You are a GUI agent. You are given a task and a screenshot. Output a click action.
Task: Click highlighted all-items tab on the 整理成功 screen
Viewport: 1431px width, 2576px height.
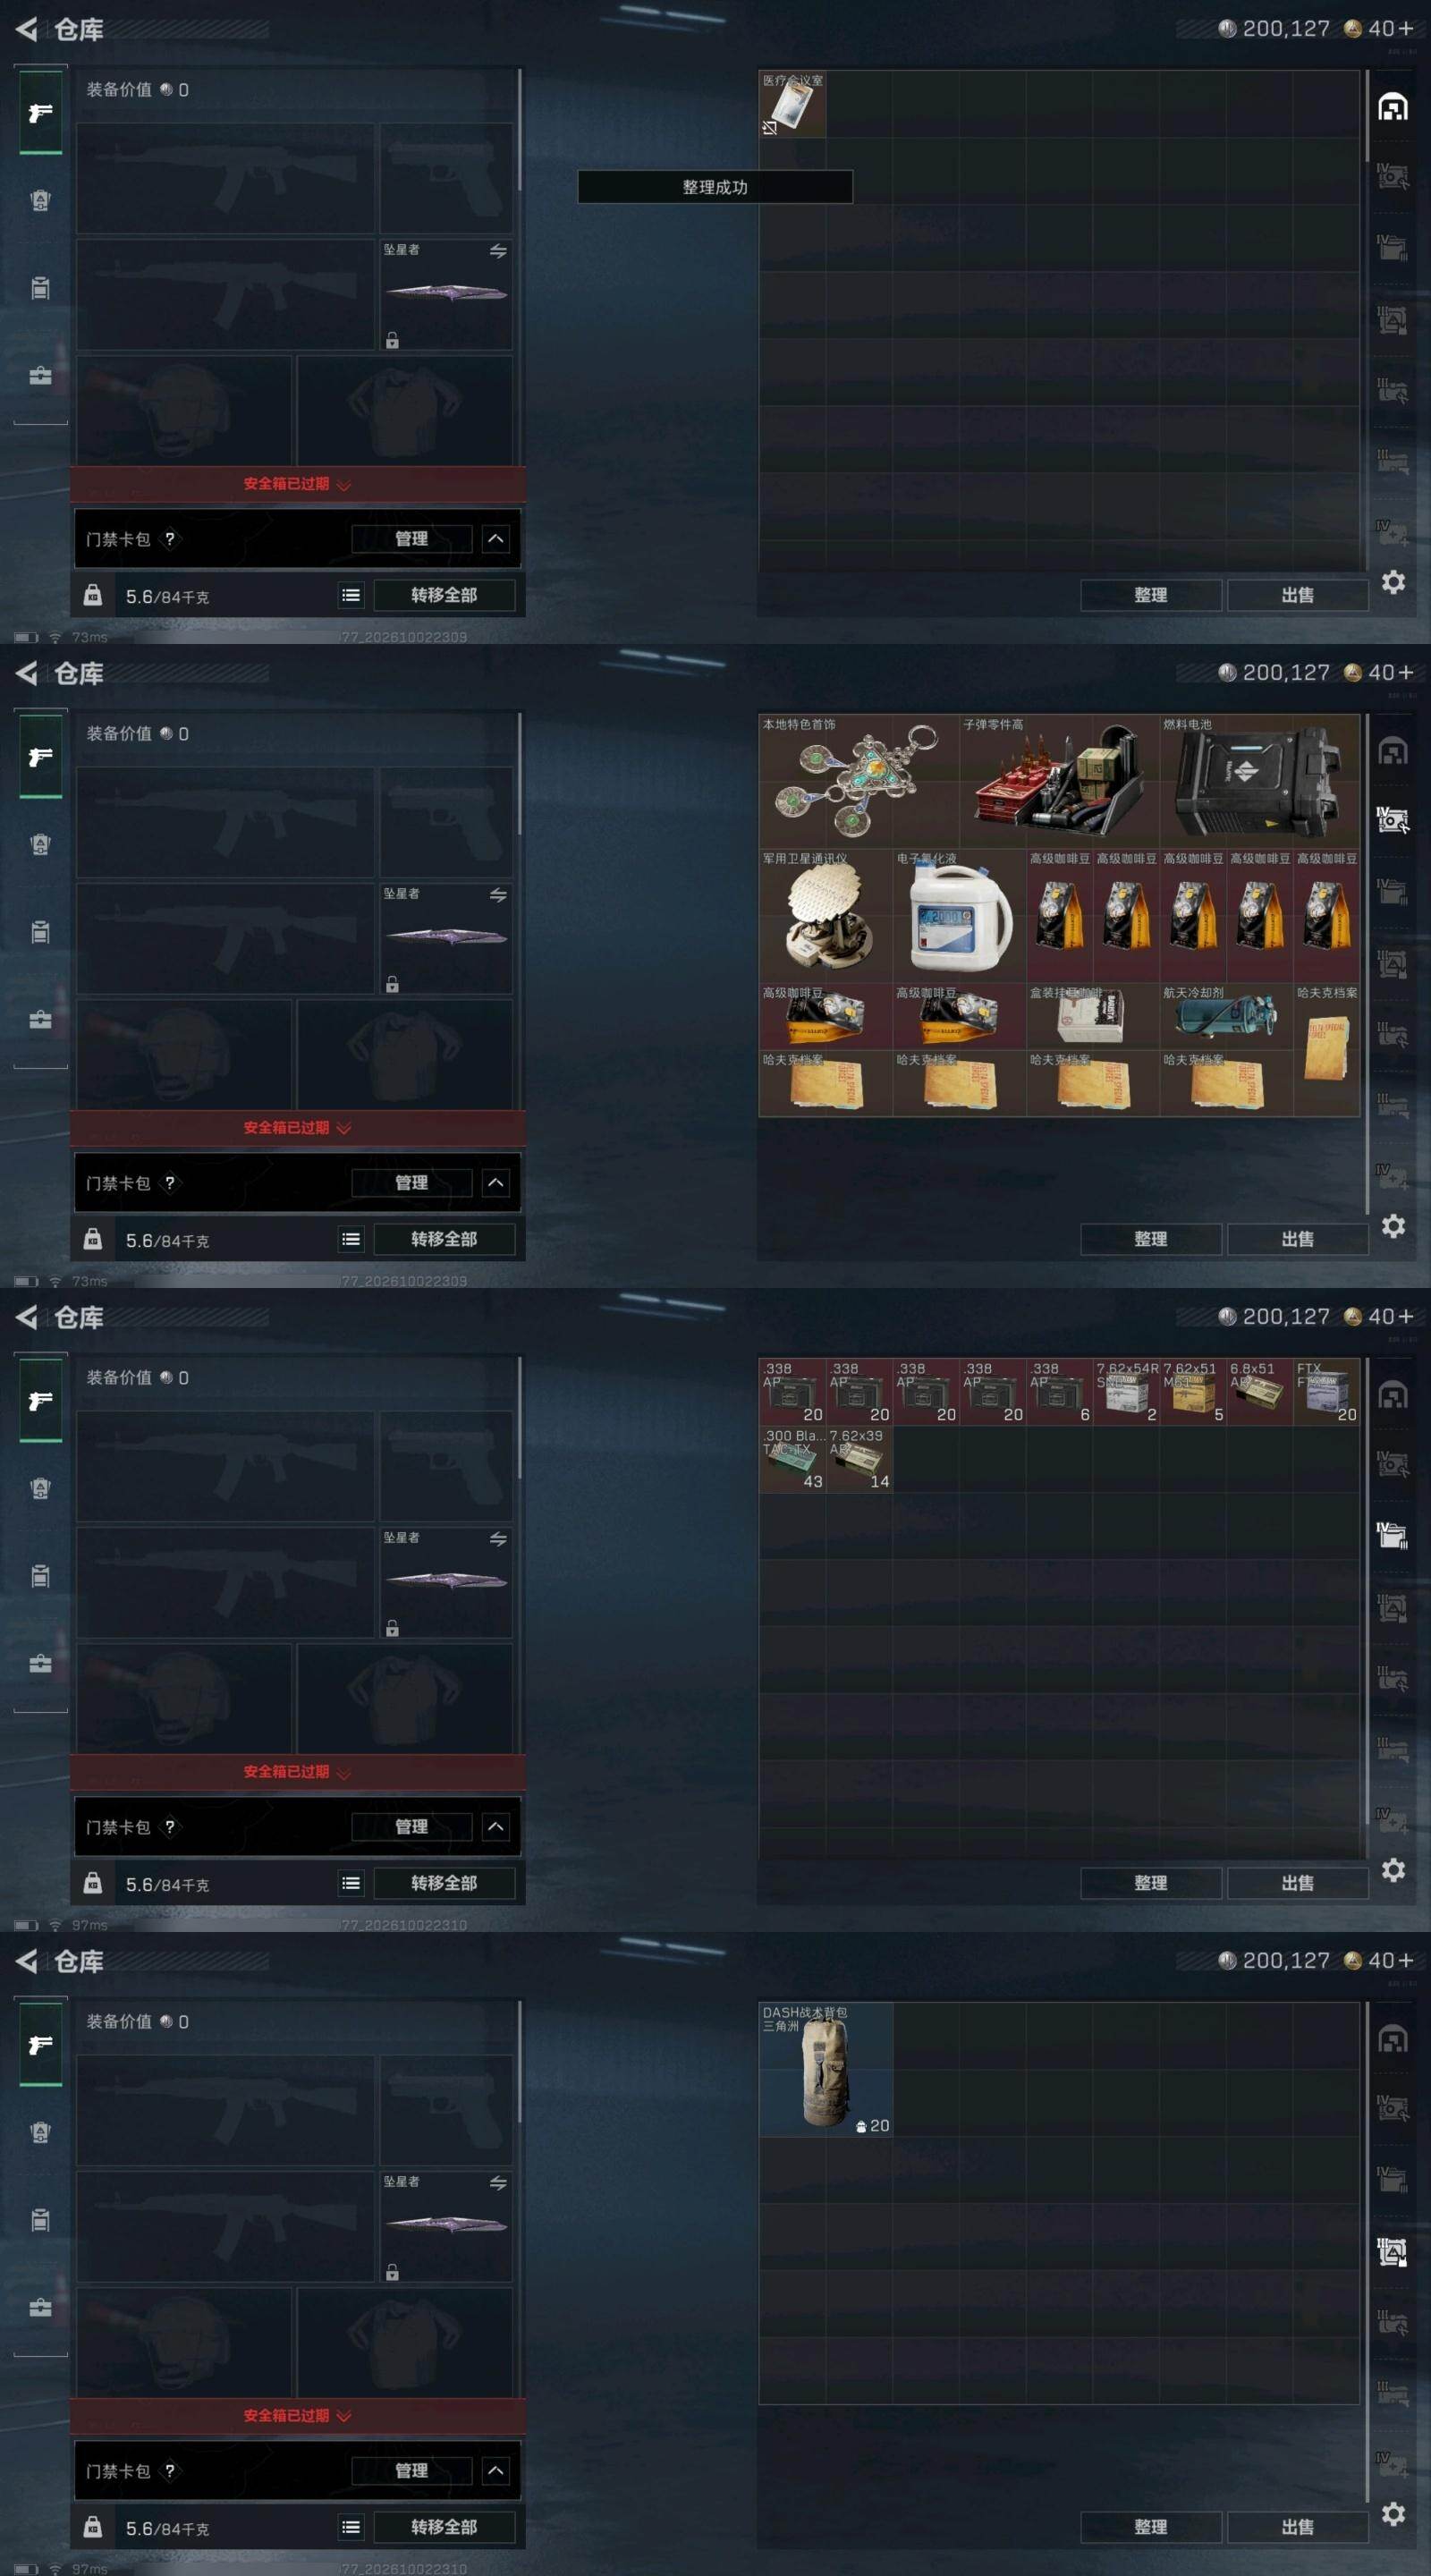click(1393, 107)
